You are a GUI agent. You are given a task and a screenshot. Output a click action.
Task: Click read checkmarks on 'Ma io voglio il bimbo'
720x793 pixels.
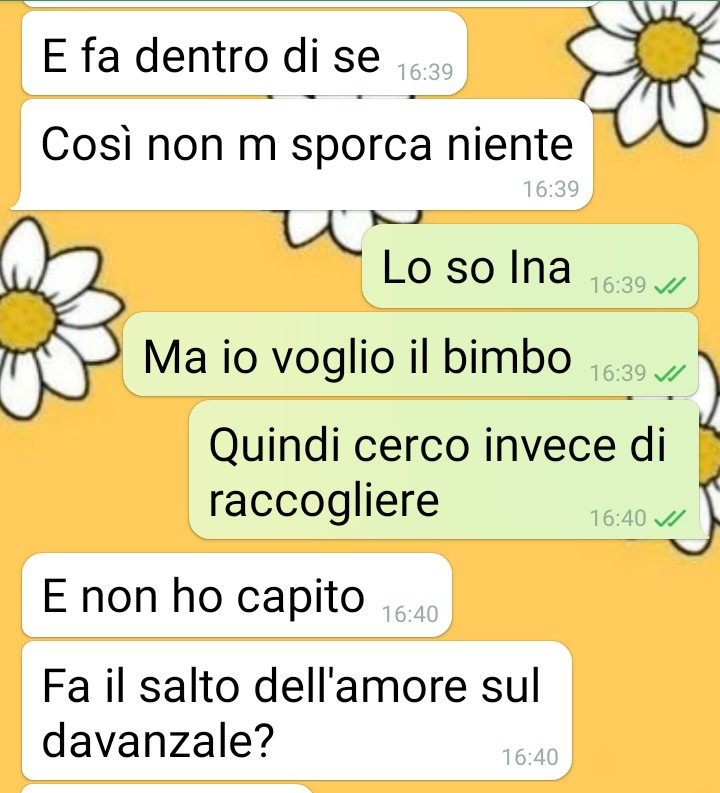click(670, 373)
